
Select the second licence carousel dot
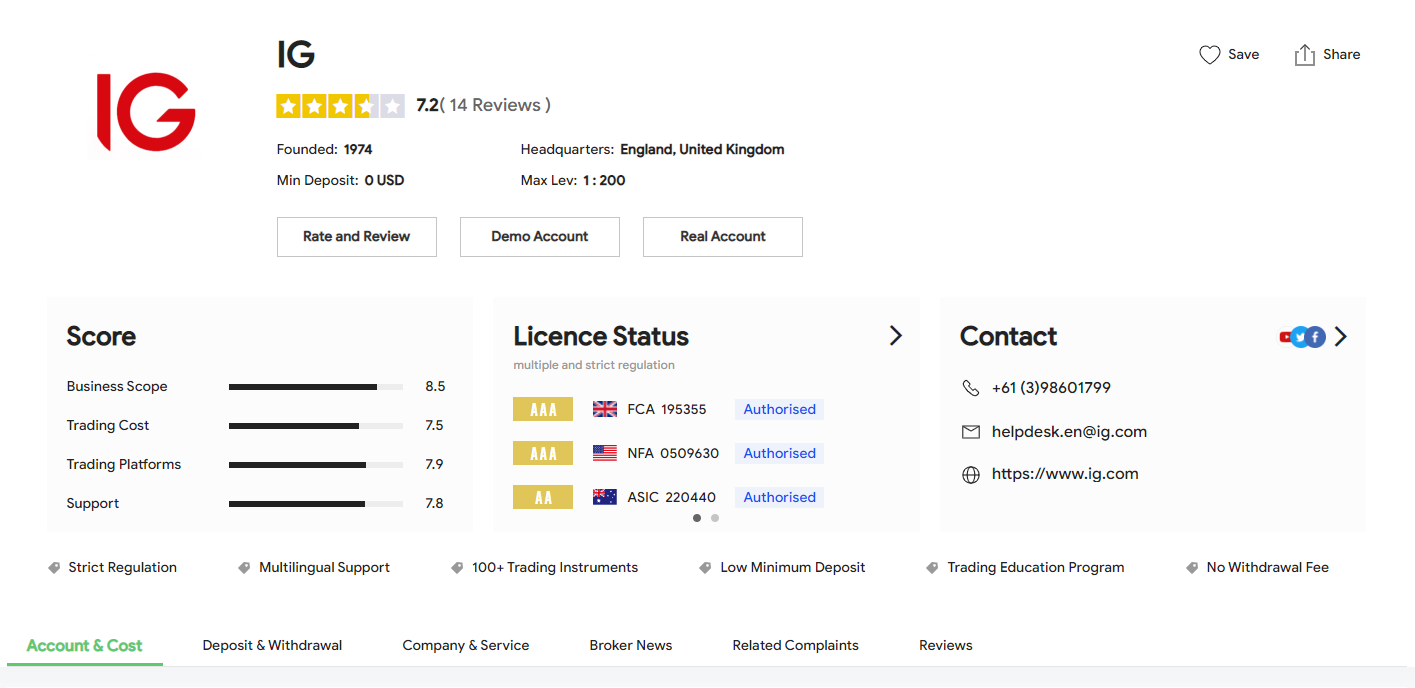click(x=715, y=518)
